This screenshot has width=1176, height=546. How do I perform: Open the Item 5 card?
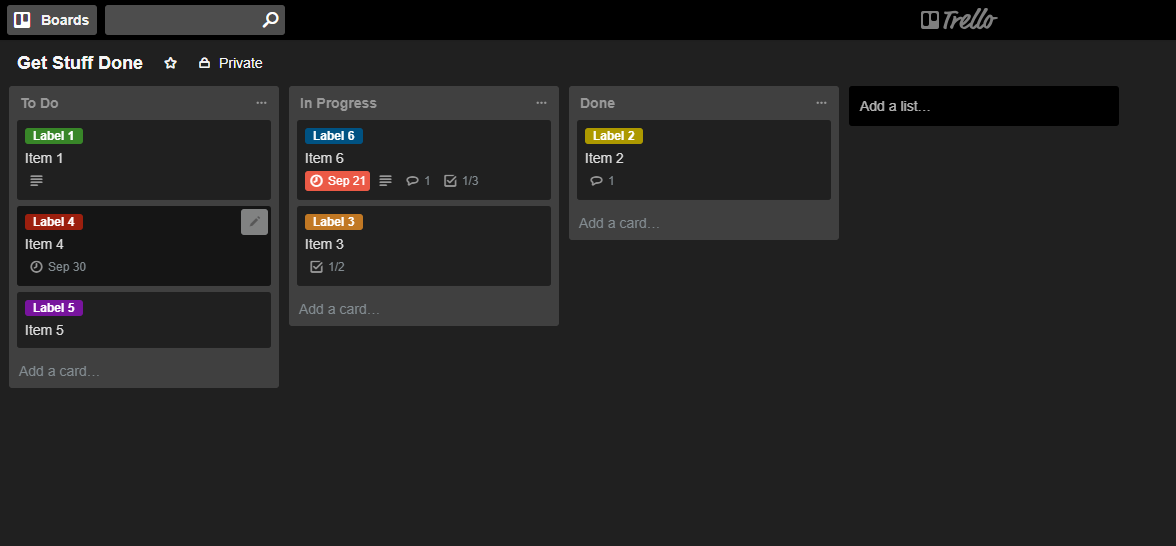(144, 320)
